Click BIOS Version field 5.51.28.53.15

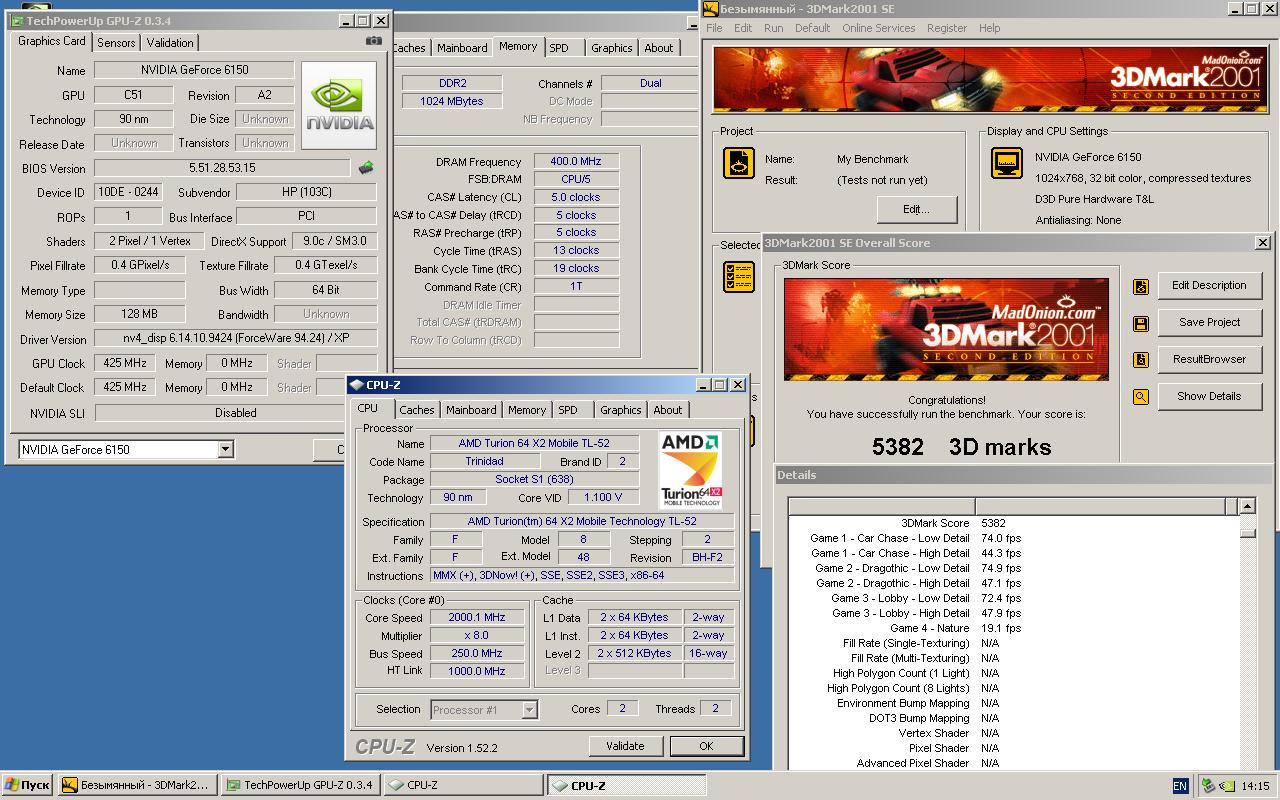222,168
